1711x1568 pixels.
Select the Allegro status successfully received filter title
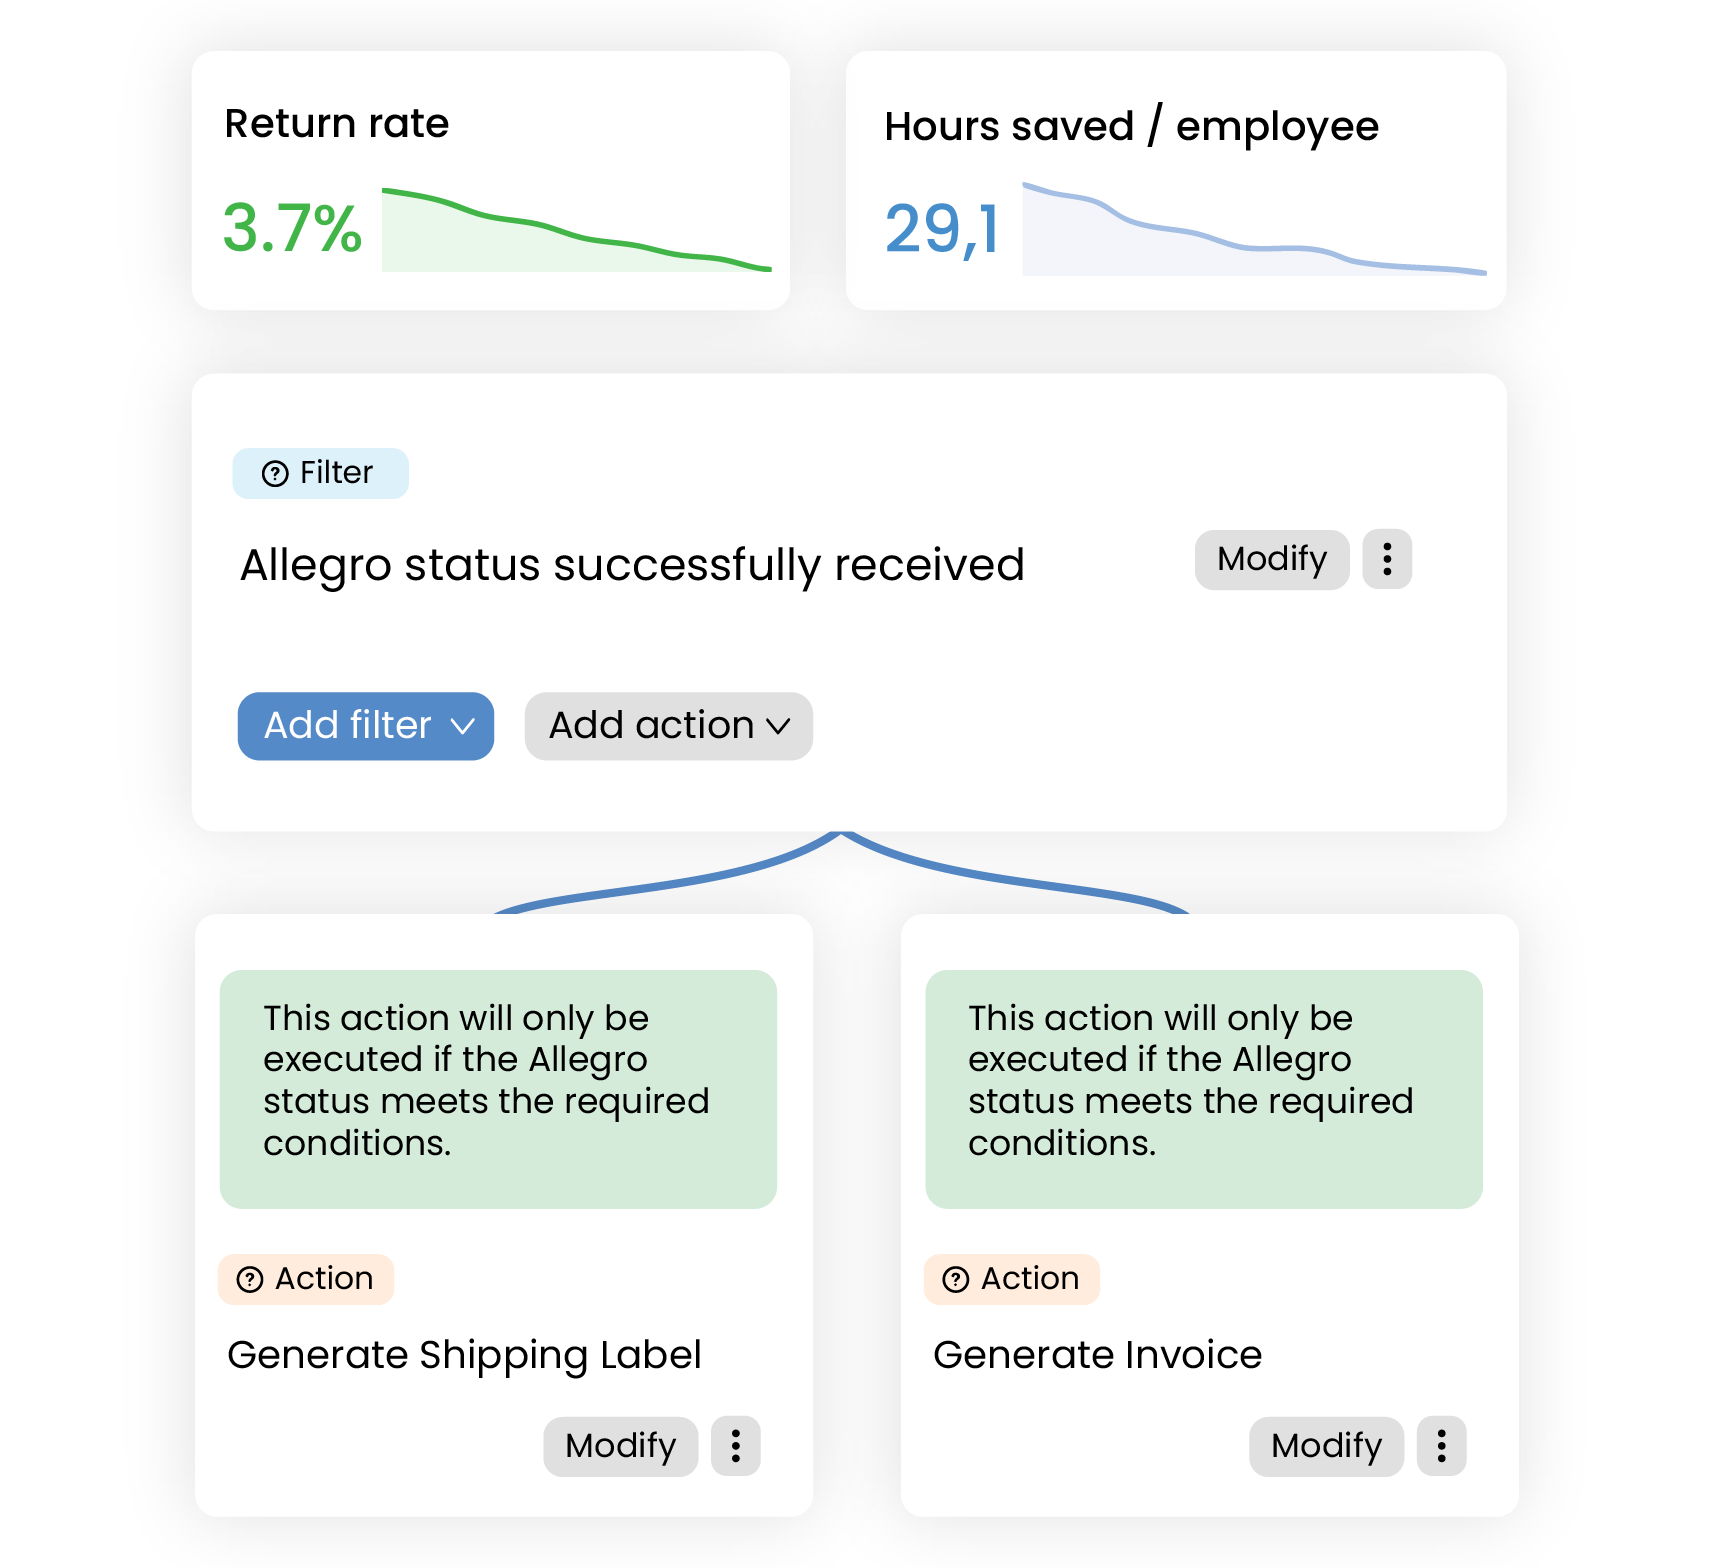point(632,563)
